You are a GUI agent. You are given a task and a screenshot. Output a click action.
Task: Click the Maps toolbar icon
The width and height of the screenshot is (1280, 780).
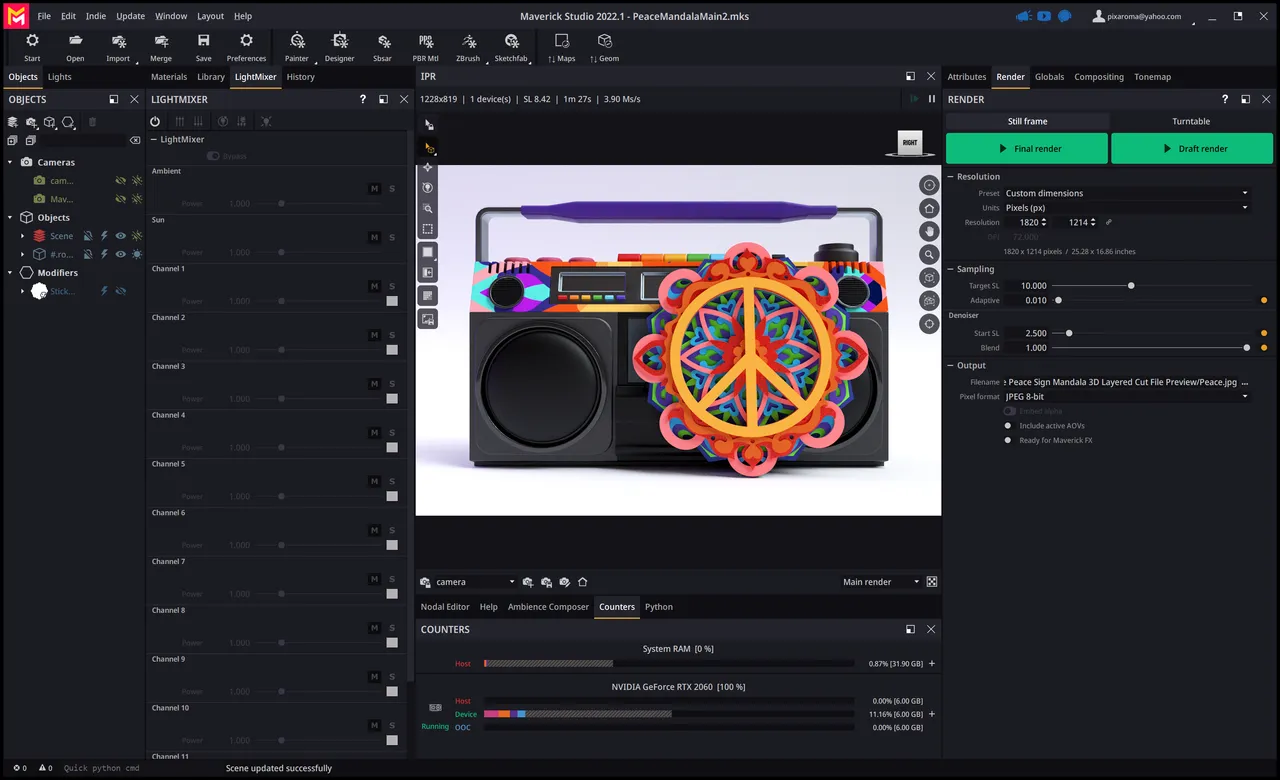coord(562,46)
